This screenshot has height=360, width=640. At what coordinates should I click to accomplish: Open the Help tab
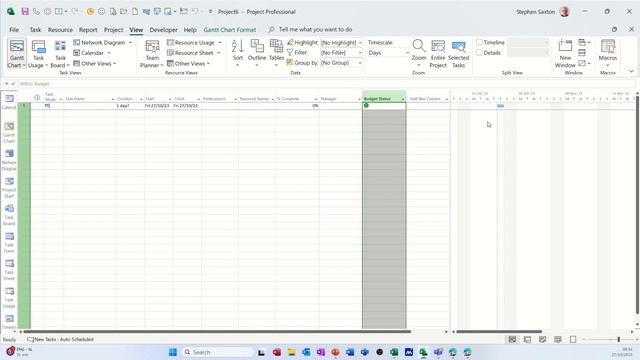(190, 29)
